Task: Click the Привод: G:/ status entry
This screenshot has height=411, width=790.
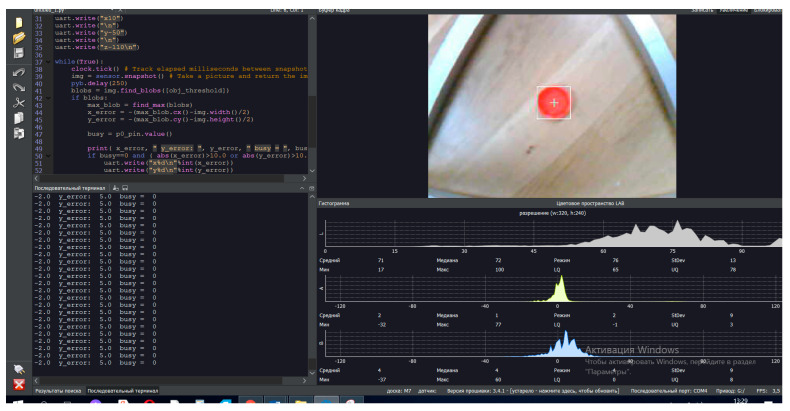Action: tap(730, 391)
